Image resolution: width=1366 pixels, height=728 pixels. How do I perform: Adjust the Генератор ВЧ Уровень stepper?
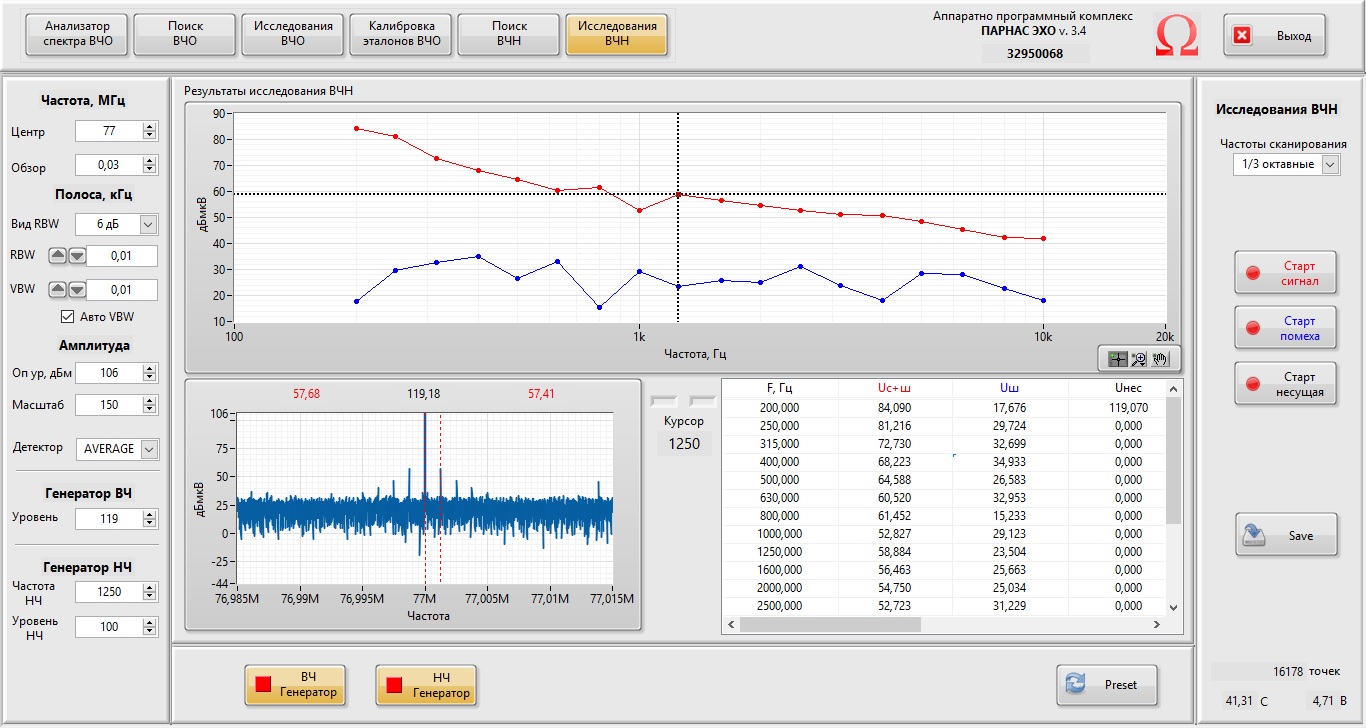tap(150, 518)
